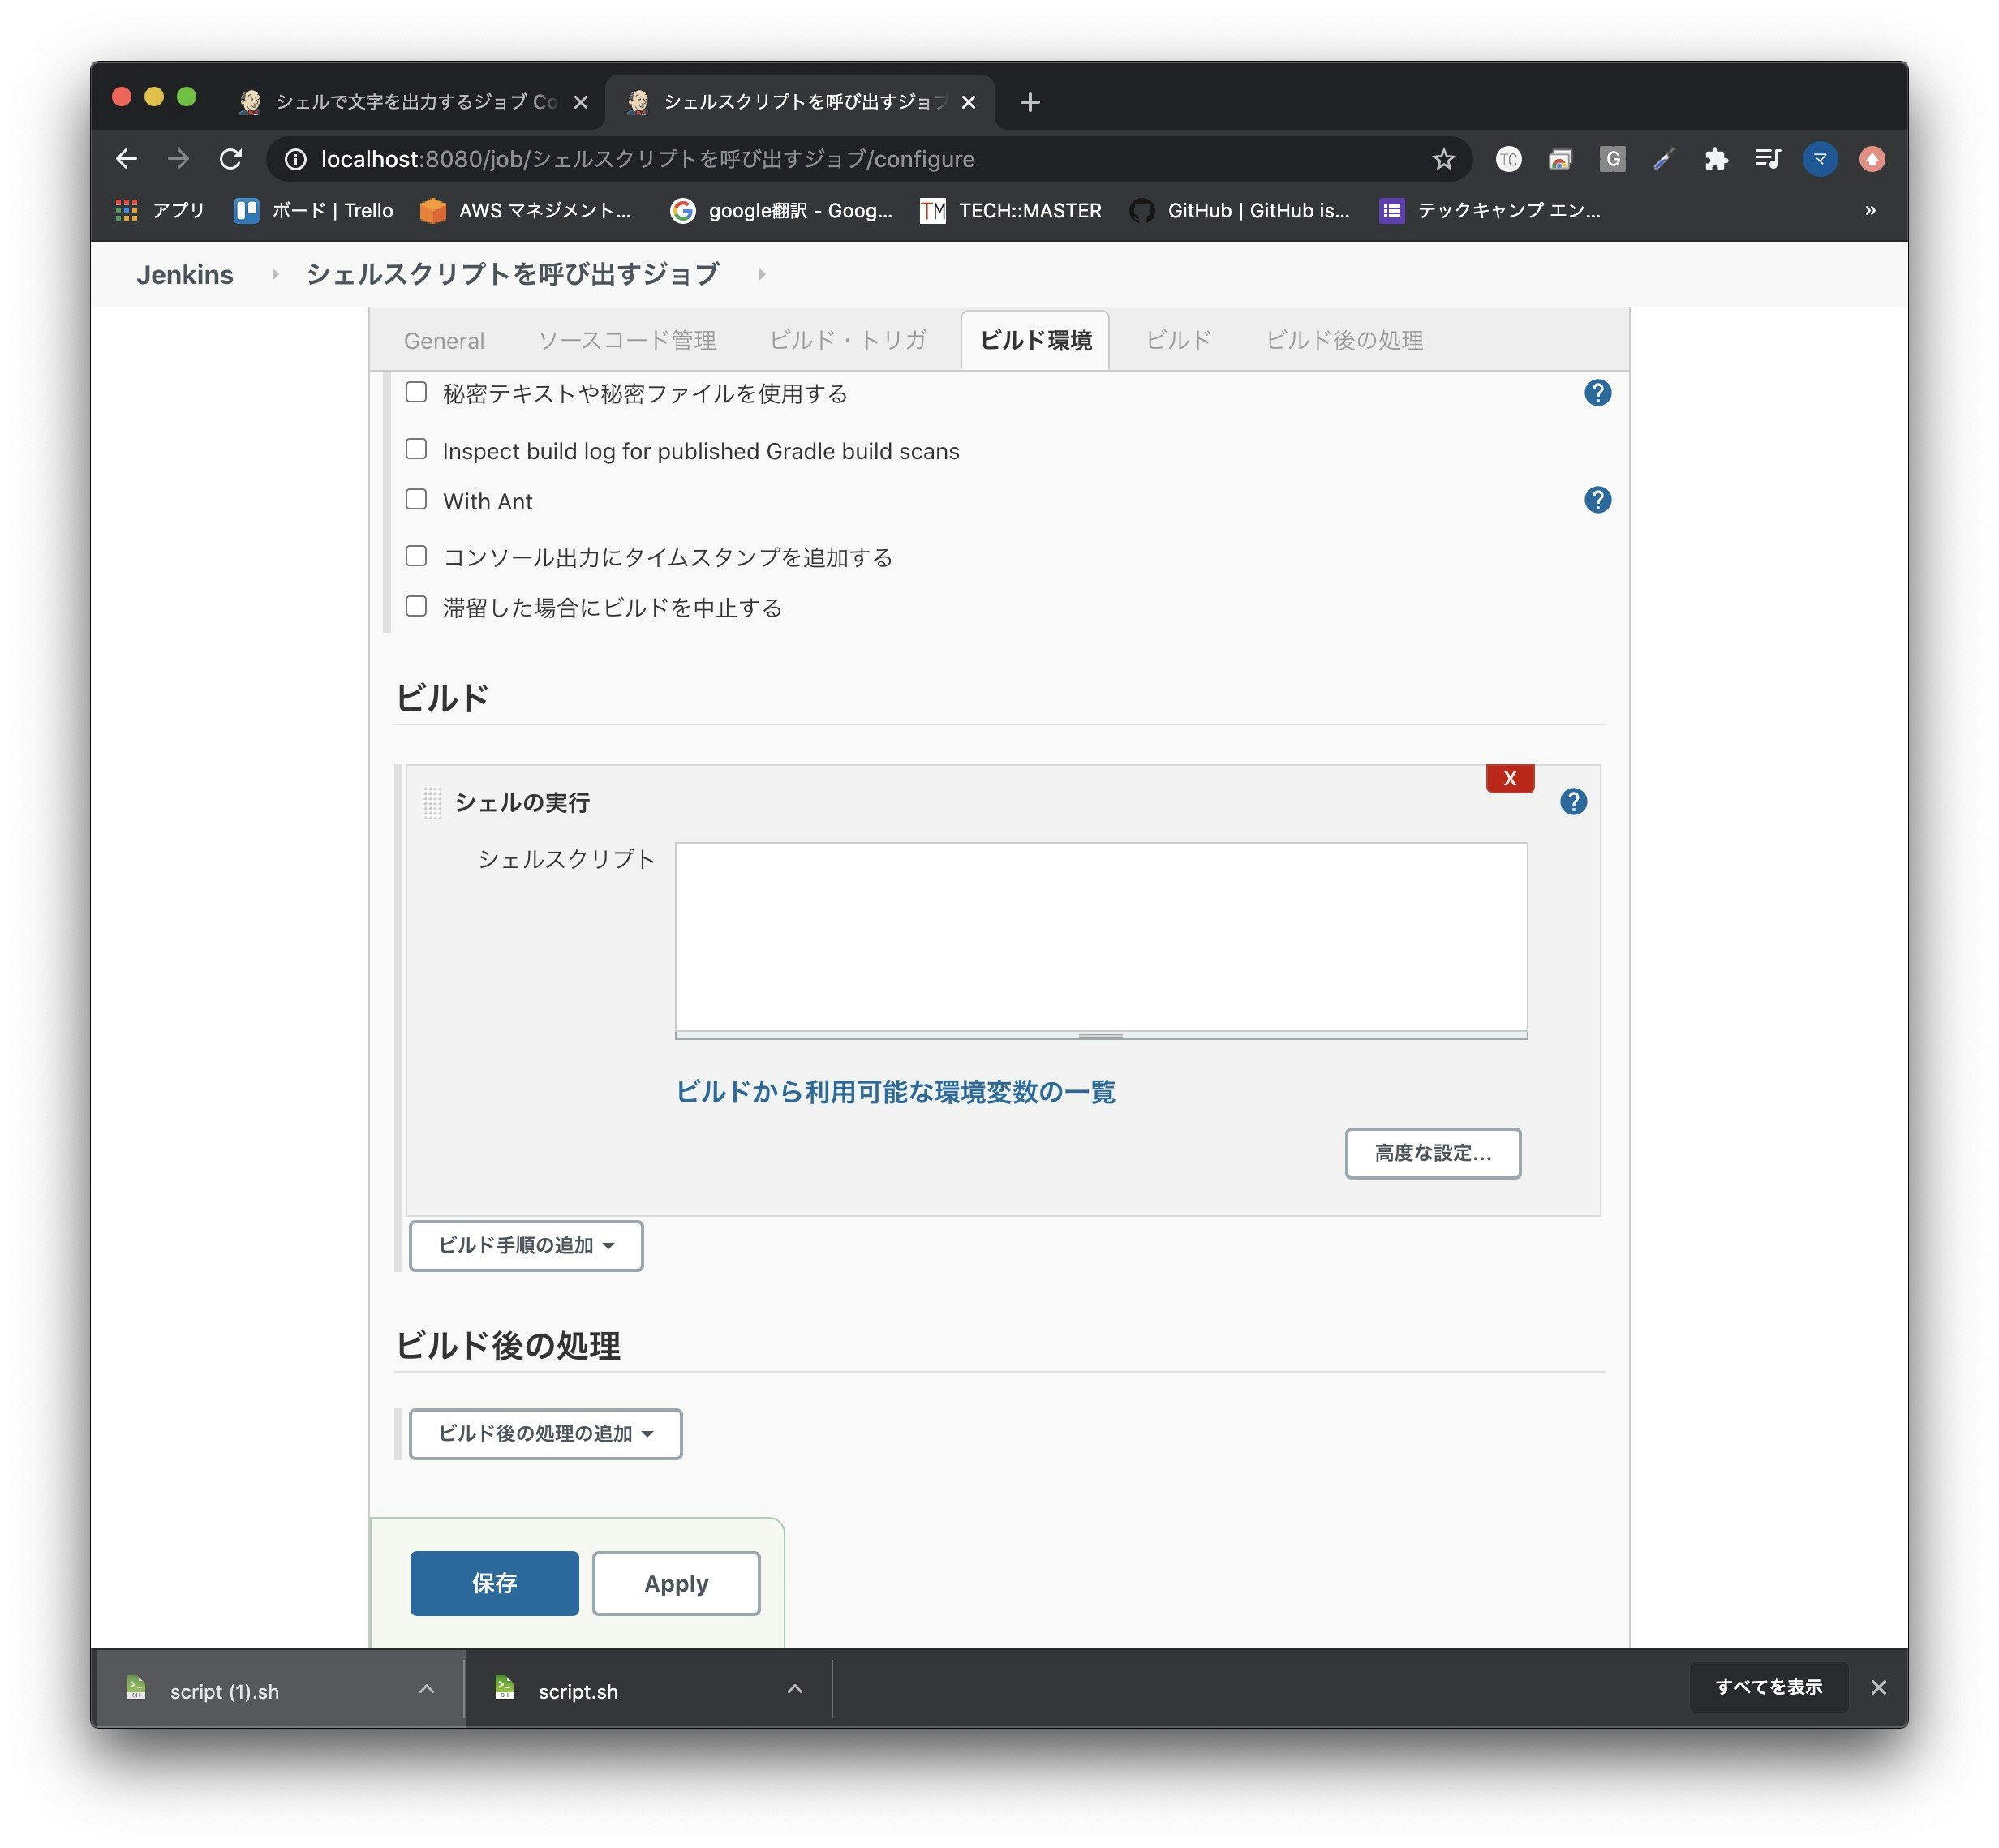
Task: Reload the page
Action: (x=231, y=159)
